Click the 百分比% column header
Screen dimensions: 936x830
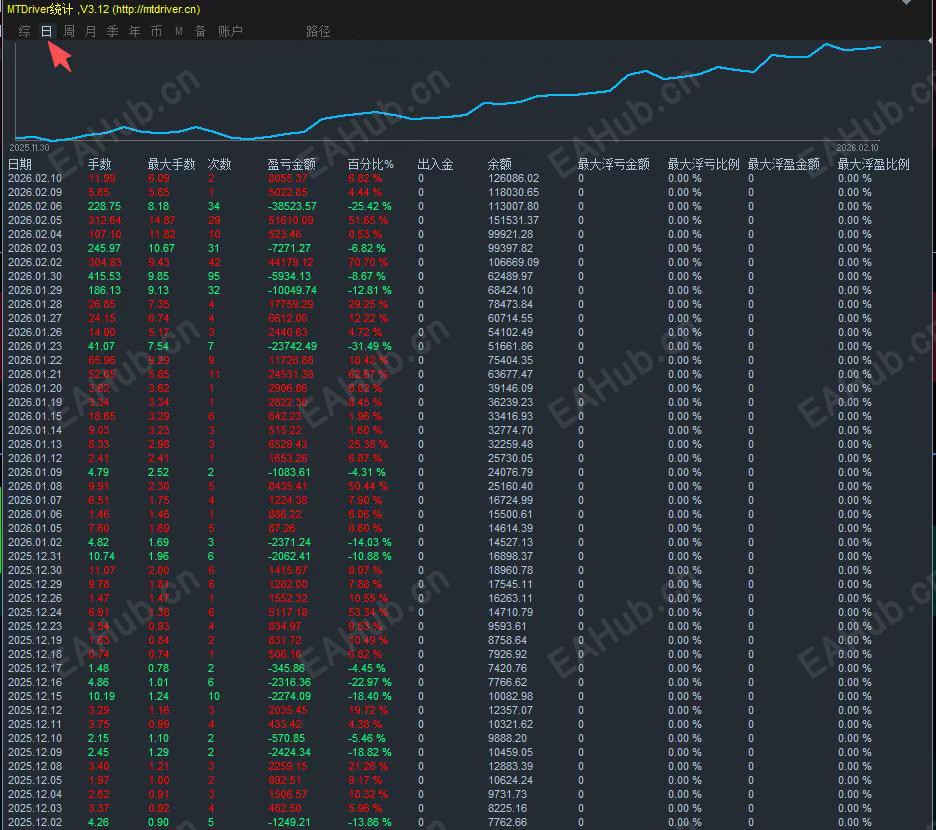coord(371,164)
